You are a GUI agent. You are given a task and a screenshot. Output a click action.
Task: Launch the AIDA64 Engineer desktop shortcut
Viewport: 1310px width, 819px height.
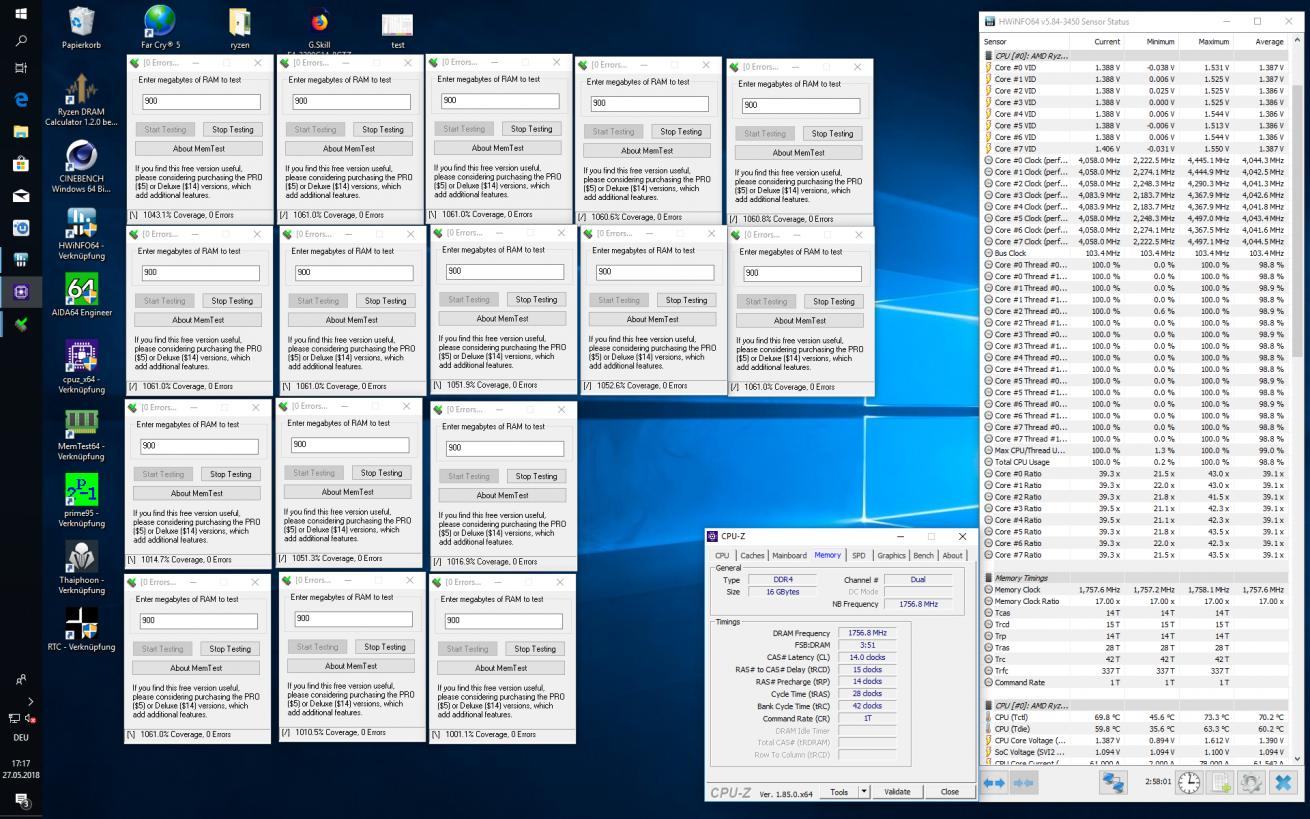coord(81,296)
